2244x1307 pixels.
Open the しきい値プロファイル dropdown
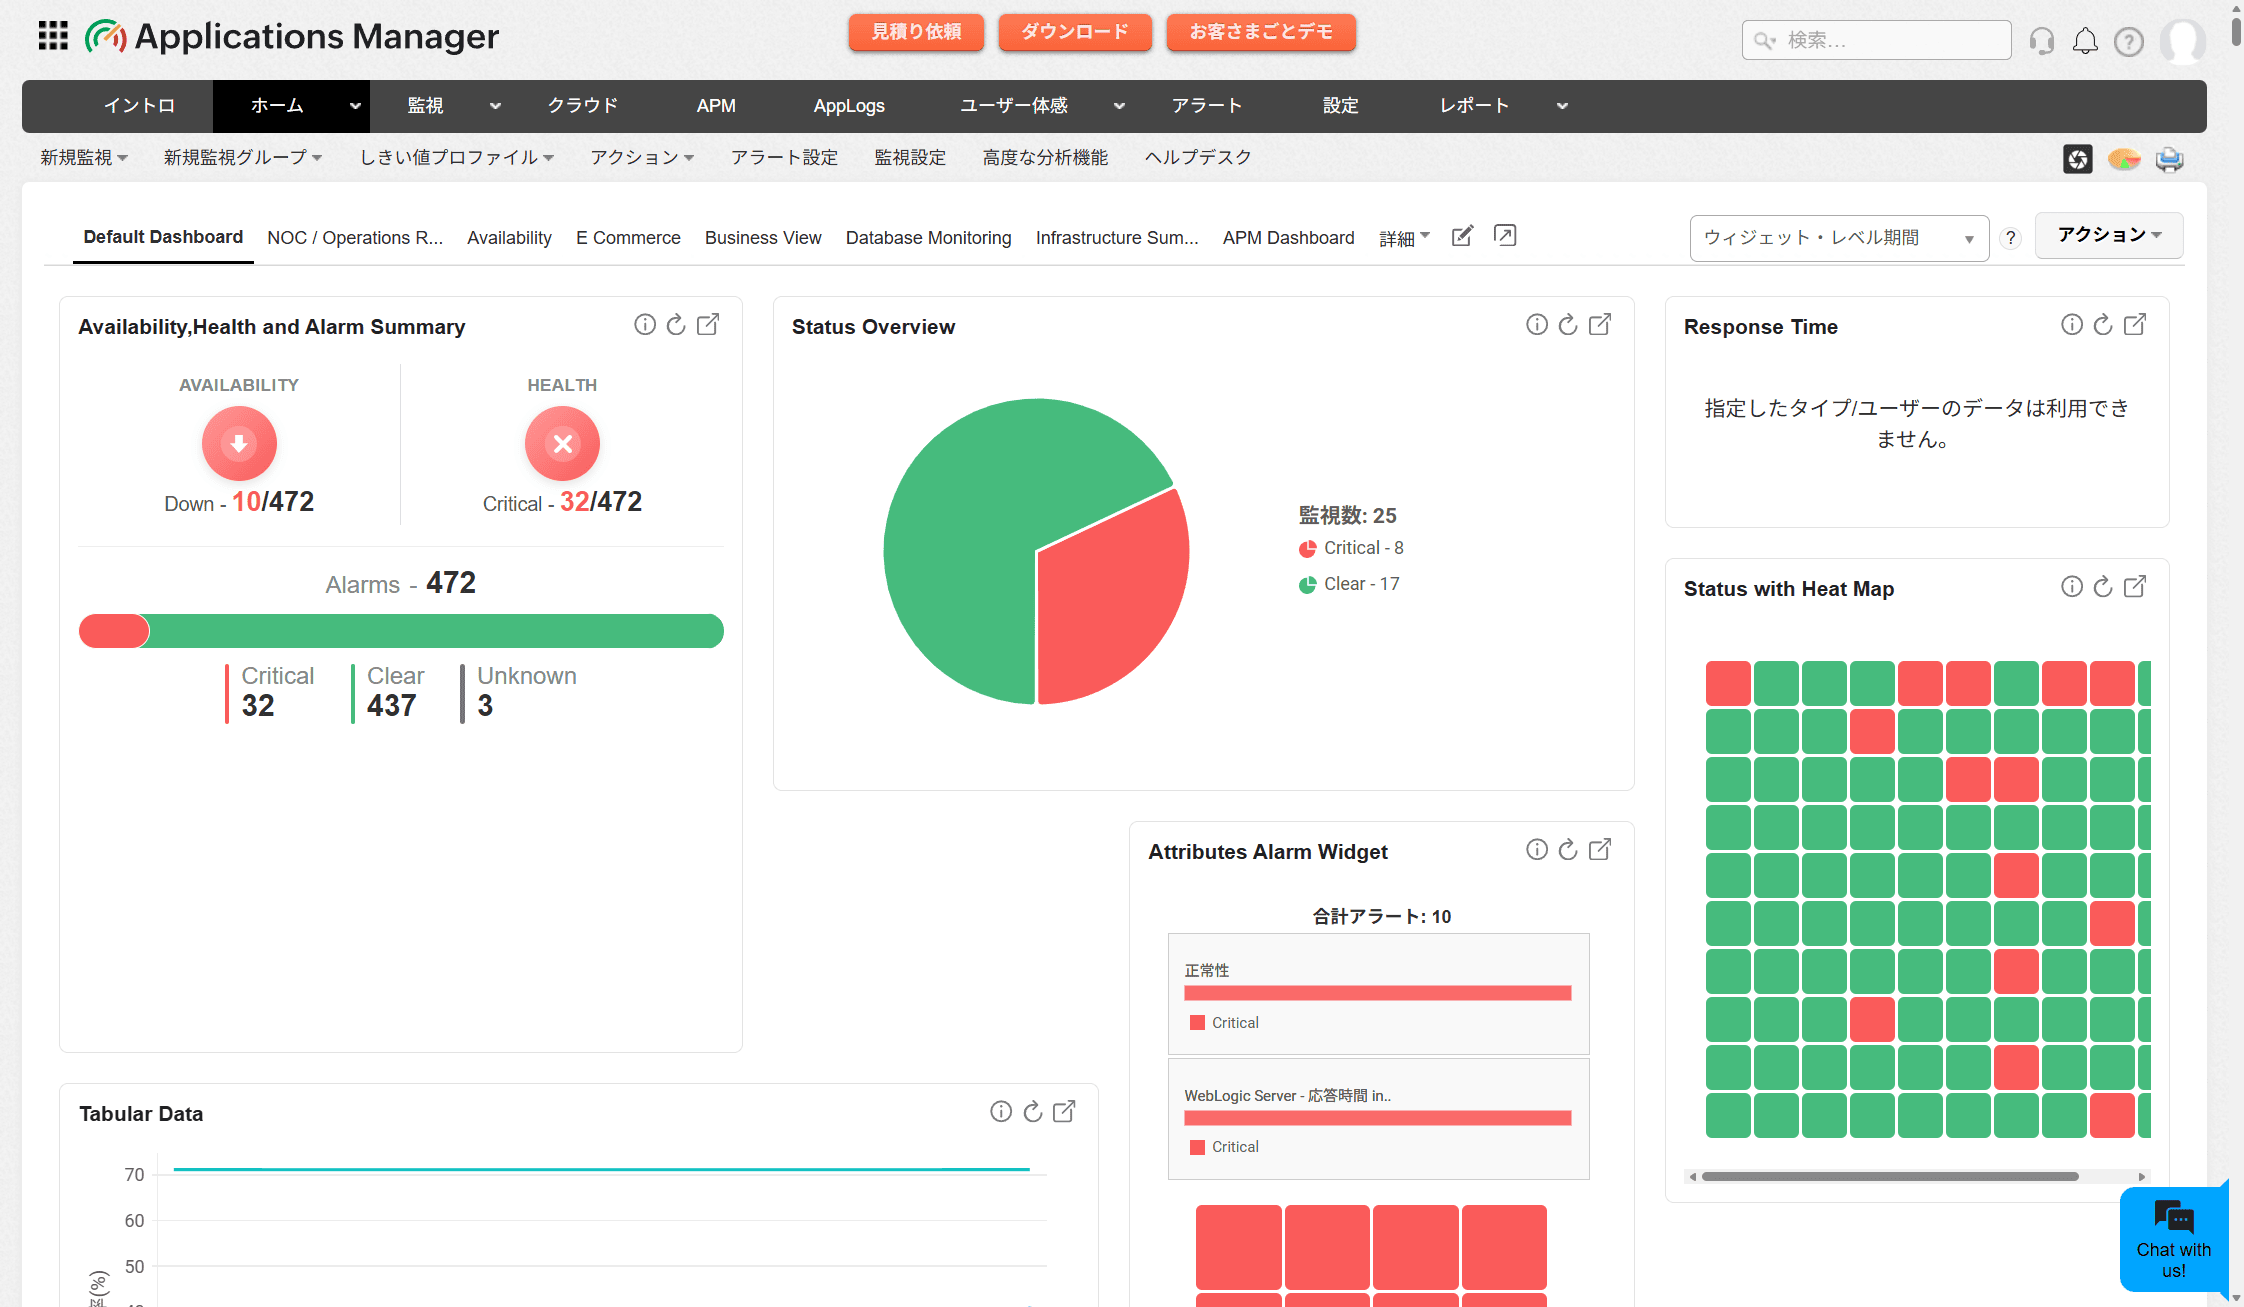point(457,158)
